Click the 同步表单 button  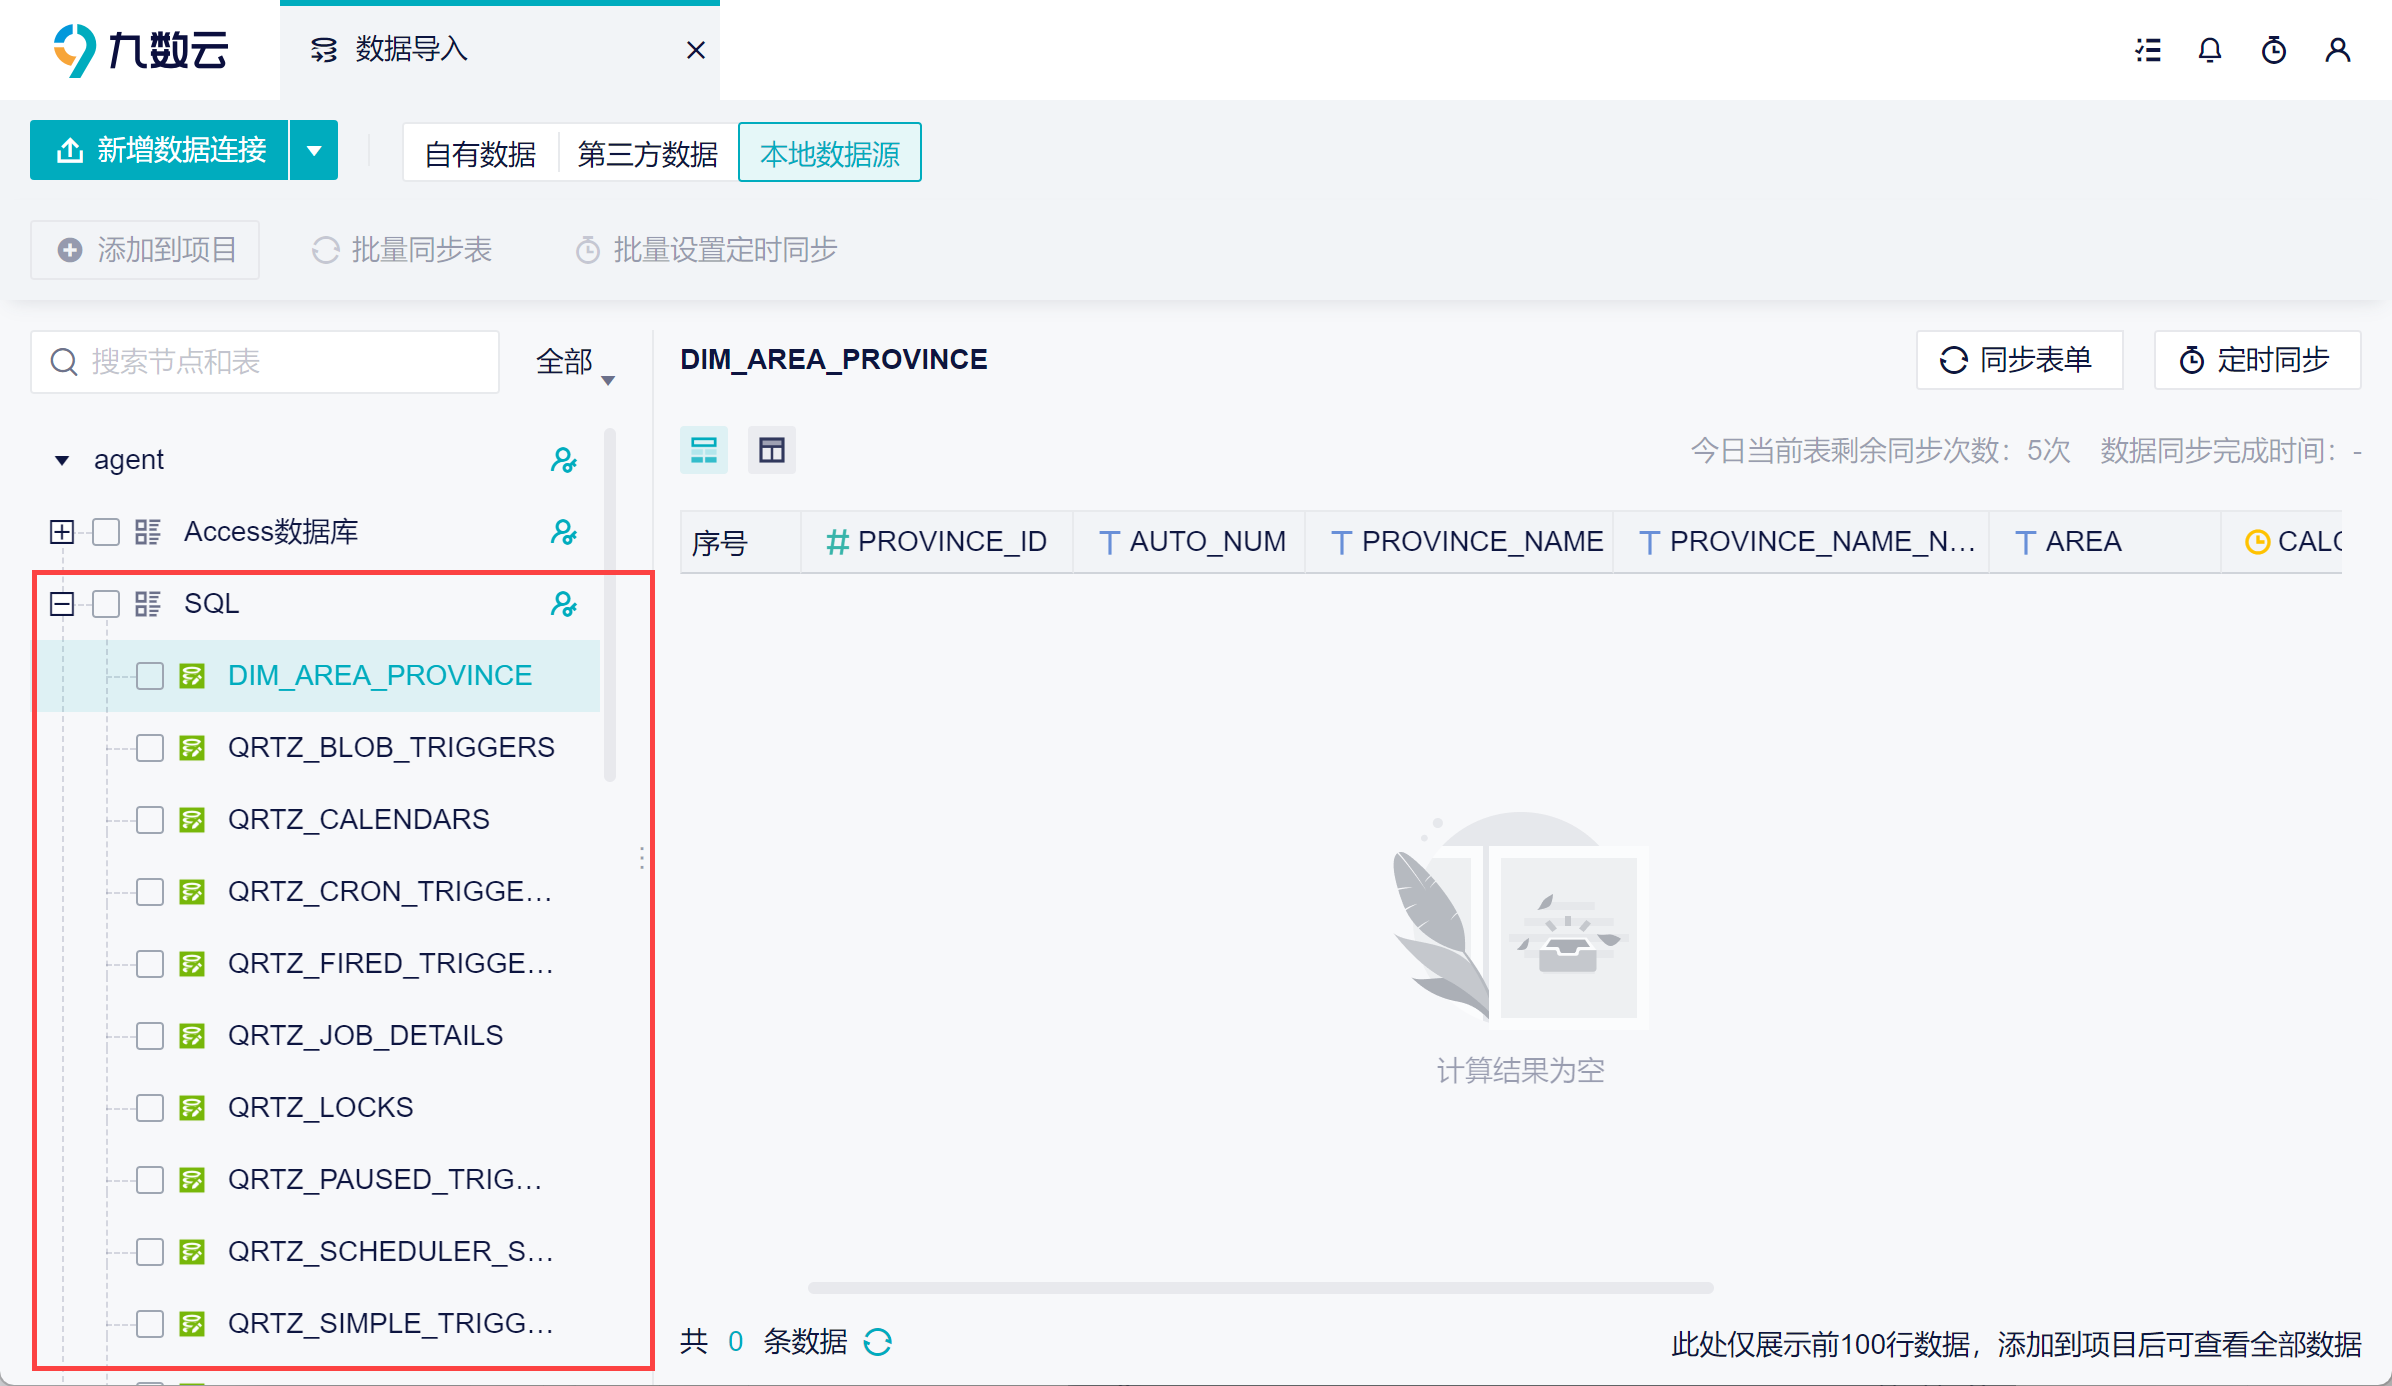(x=2018, y=360)
